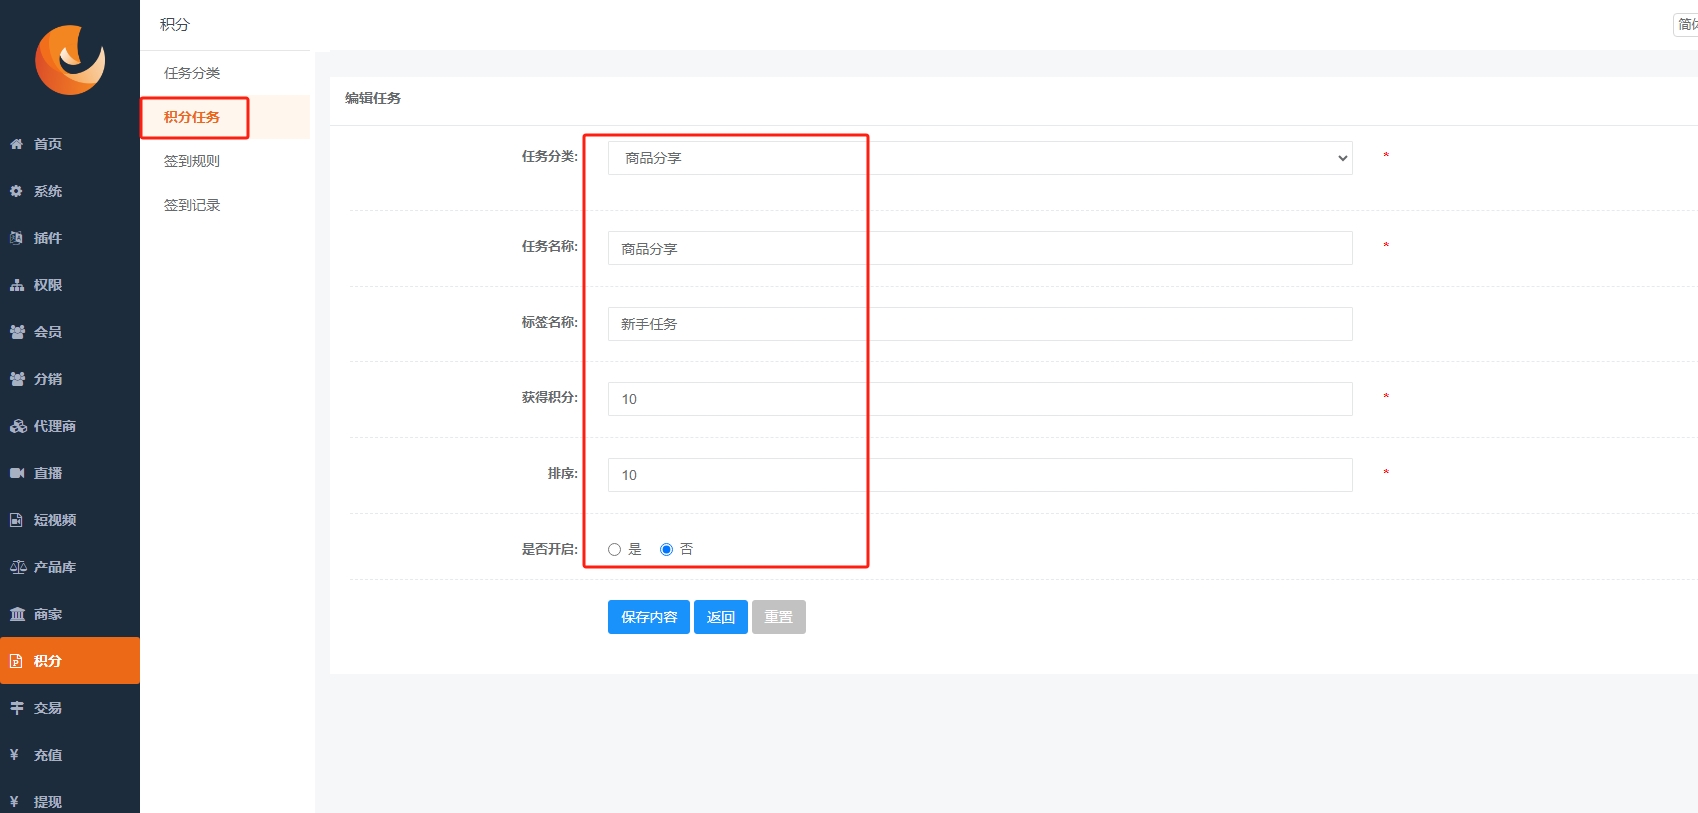Select 是 to enable the task
The width and height of the screenshot is (1698, 813).
(614, 550)
